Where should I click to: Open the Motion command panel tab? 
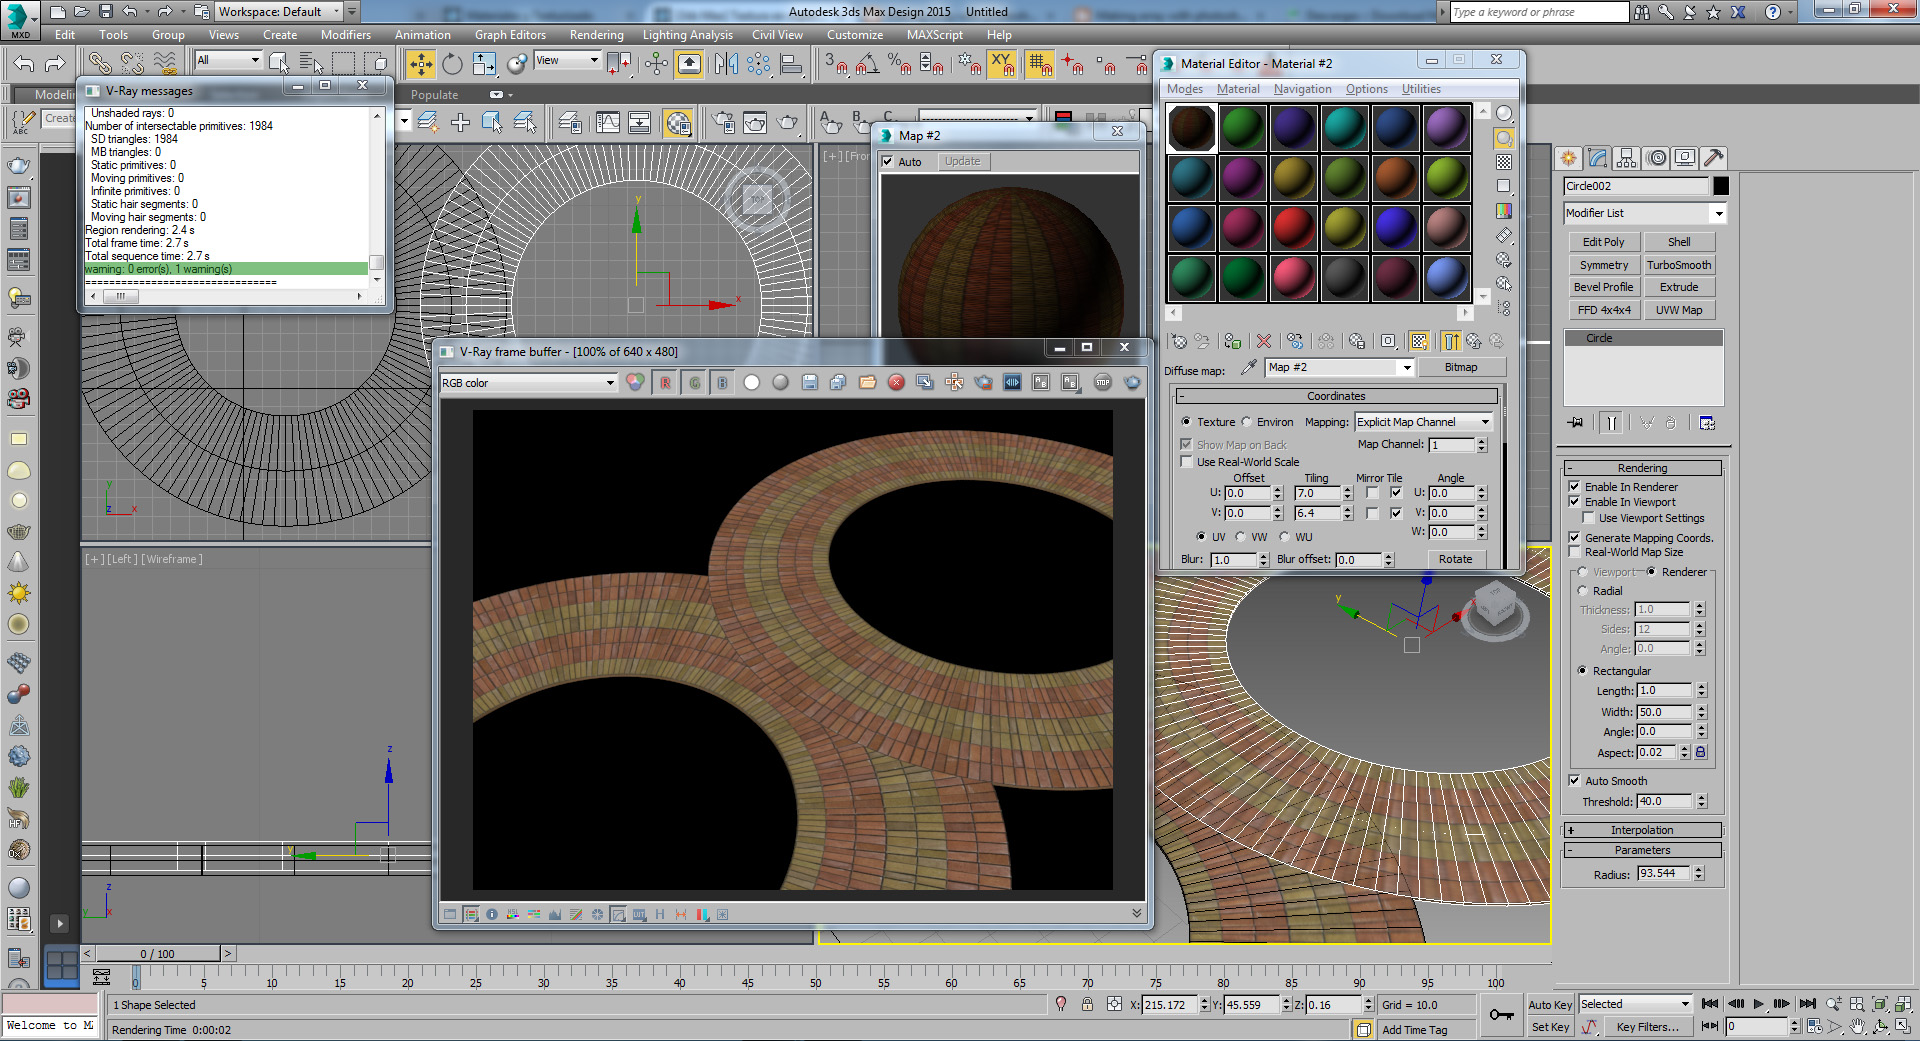(1656, 158)
